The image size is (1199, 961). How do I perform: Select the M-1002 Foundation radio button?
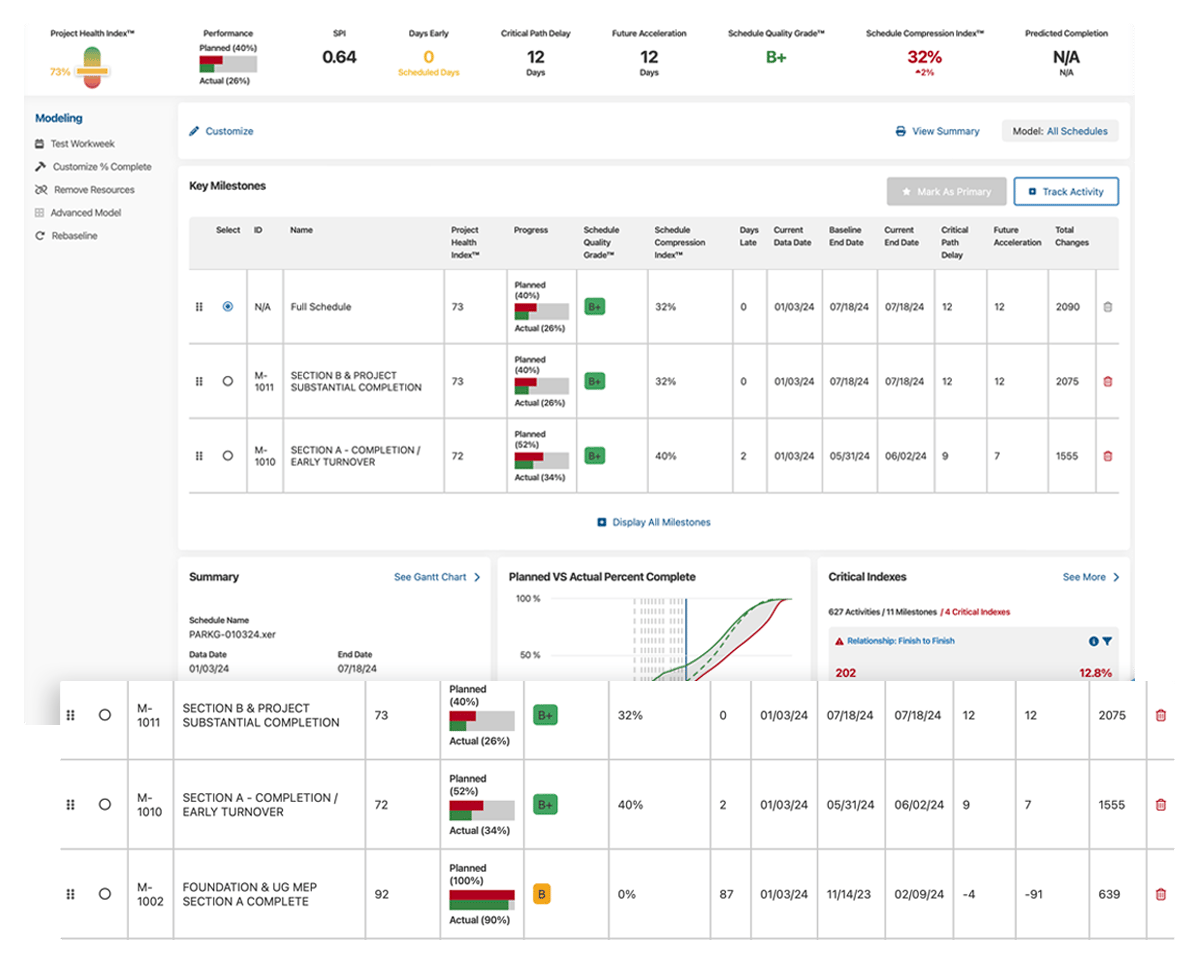tap(105, 894)
